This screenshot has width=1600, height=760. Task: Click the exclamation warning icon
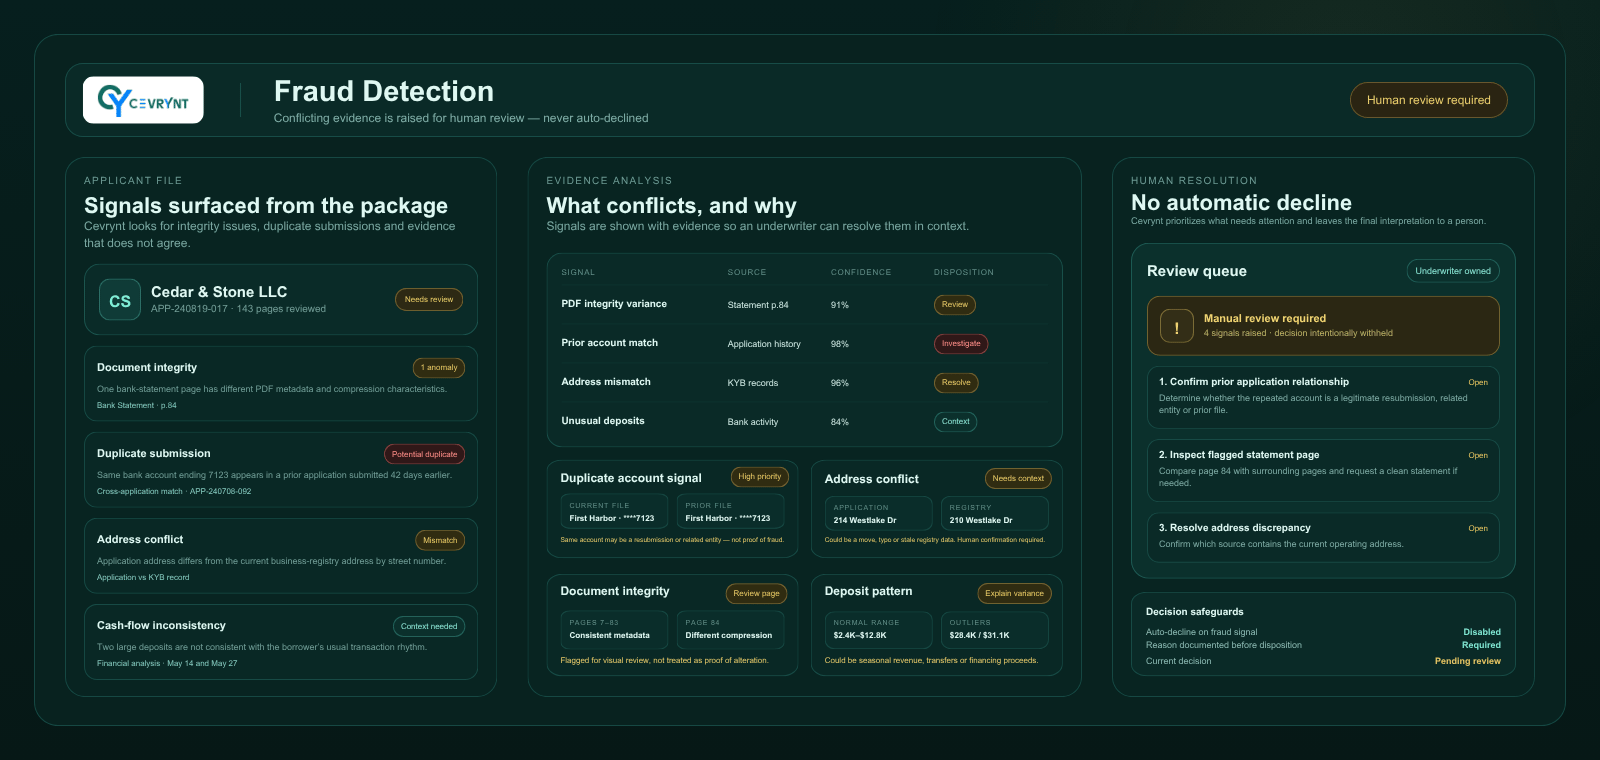point(1177,326)
